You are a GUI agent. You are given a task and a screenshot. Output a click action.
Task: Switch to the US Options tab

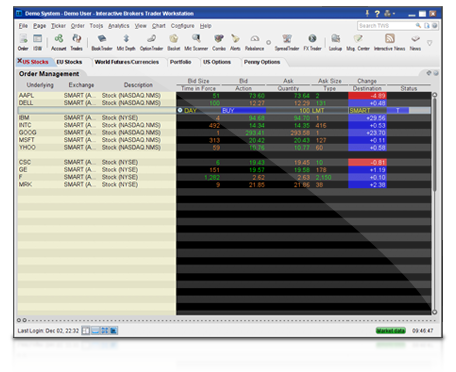coord(217,62)
